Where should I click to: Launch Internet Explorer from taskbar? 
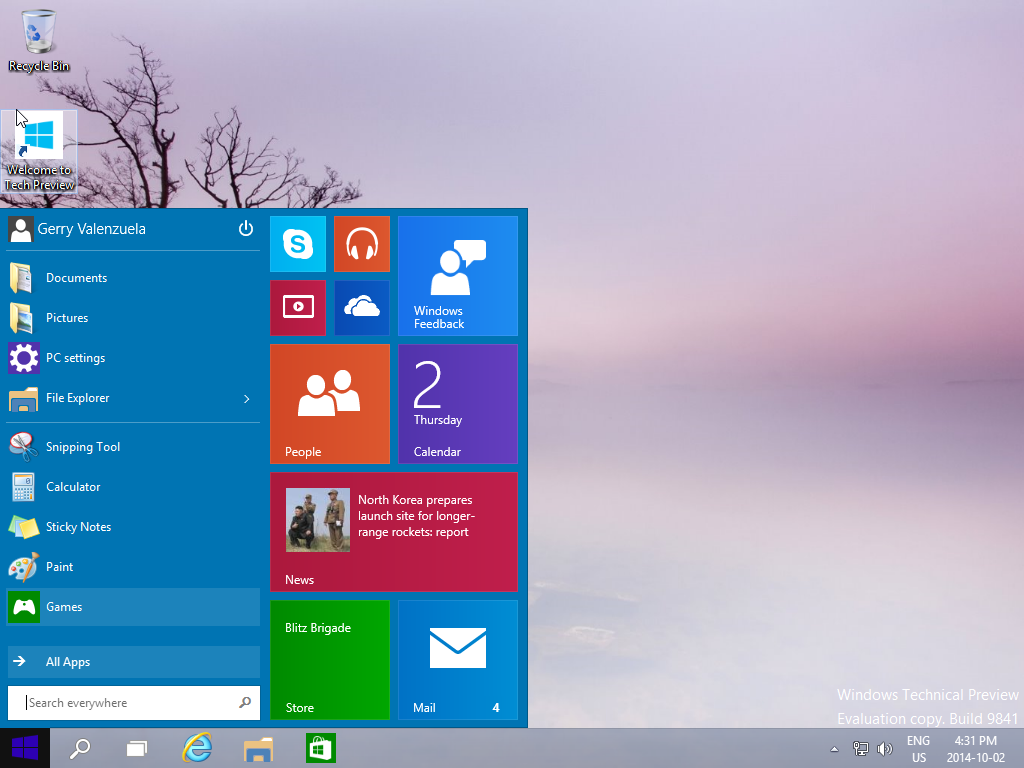(197, 748)
